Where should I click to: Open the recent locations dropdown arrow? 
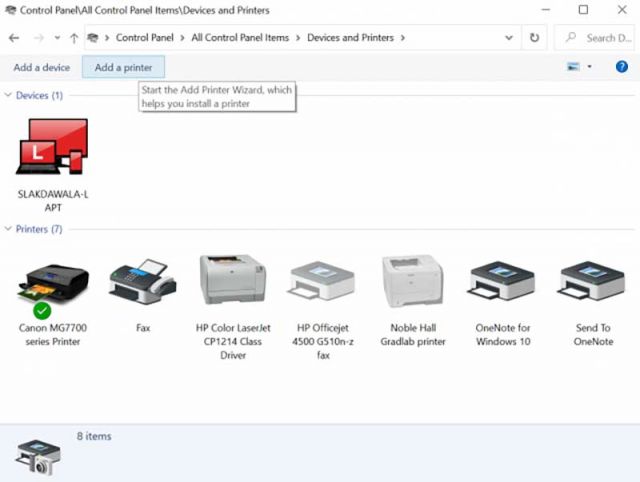pos(57,38)
